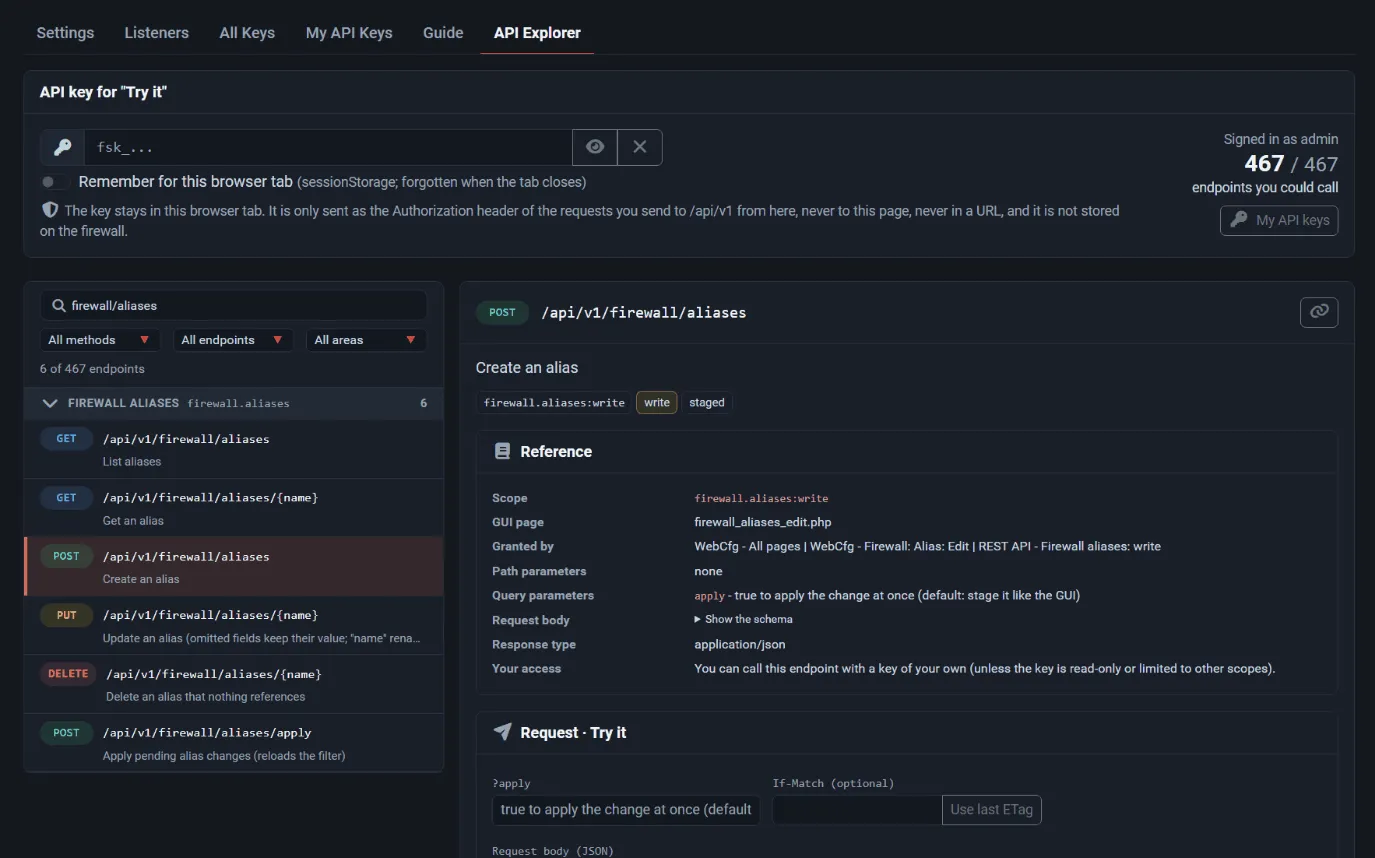Select the Delete an alias endpoint
This screenshot has height=858, width=1375.
point(233,684)
